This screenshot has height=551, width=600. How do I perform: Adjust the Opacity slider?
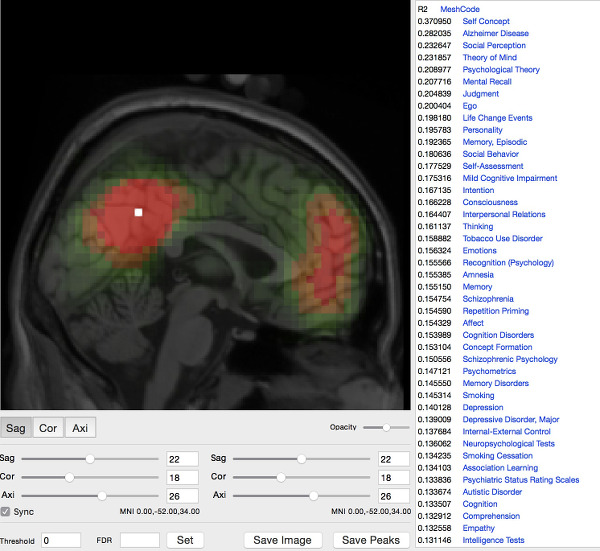click(383, 427)
